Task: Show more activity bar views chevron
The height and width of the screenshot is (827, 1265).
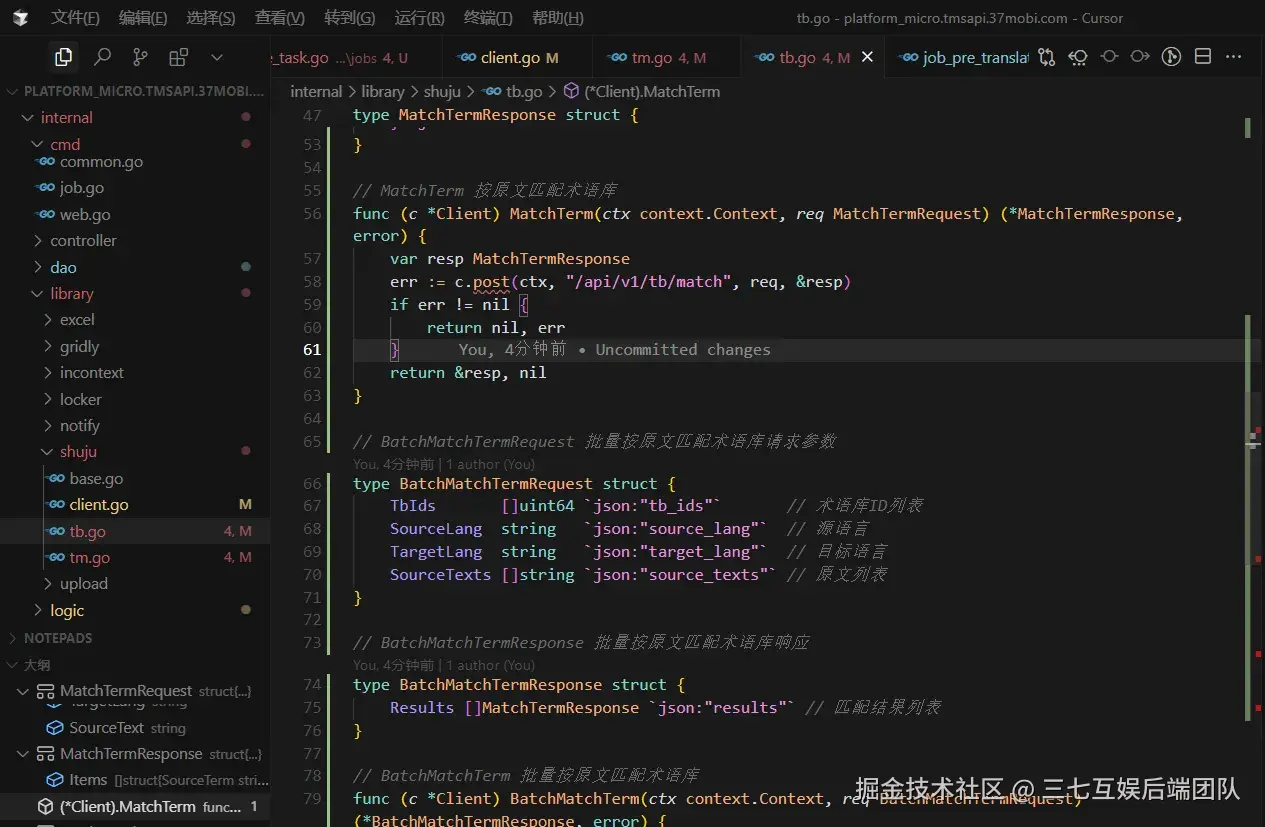Action: point(217,57)
